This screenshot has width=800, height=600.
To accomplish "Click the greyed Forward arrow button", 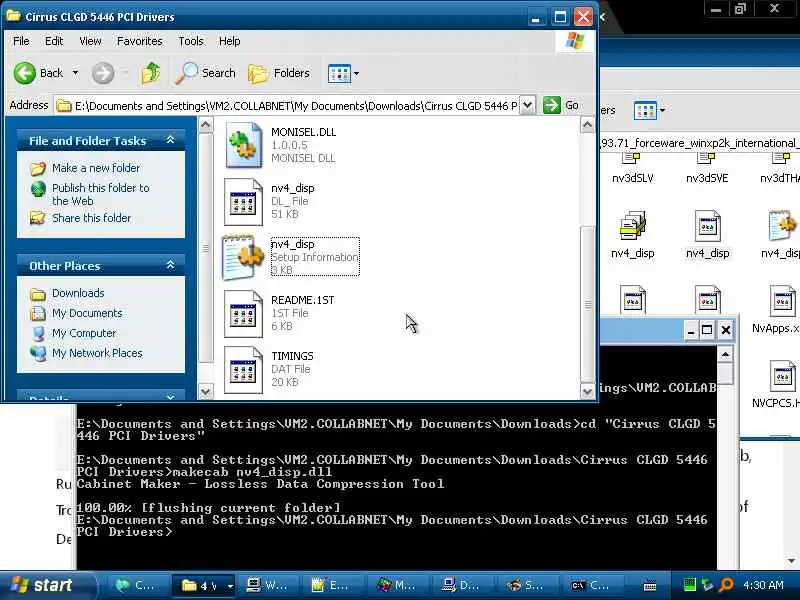I will click(103, 73).
